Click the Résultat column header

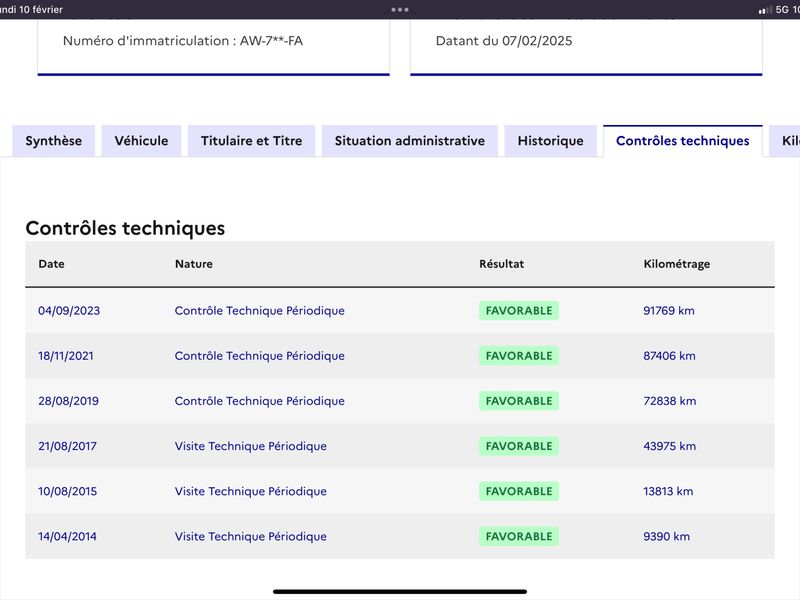pyautogui.click(x=502, y=264)
